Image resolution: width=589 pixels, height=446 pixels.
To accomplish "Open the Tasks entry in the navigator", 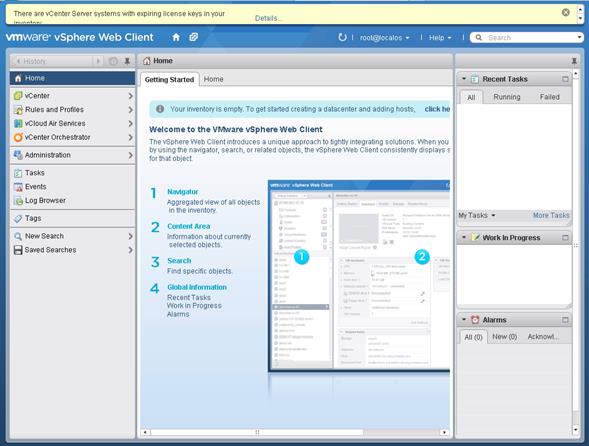I will pos(35,173).
